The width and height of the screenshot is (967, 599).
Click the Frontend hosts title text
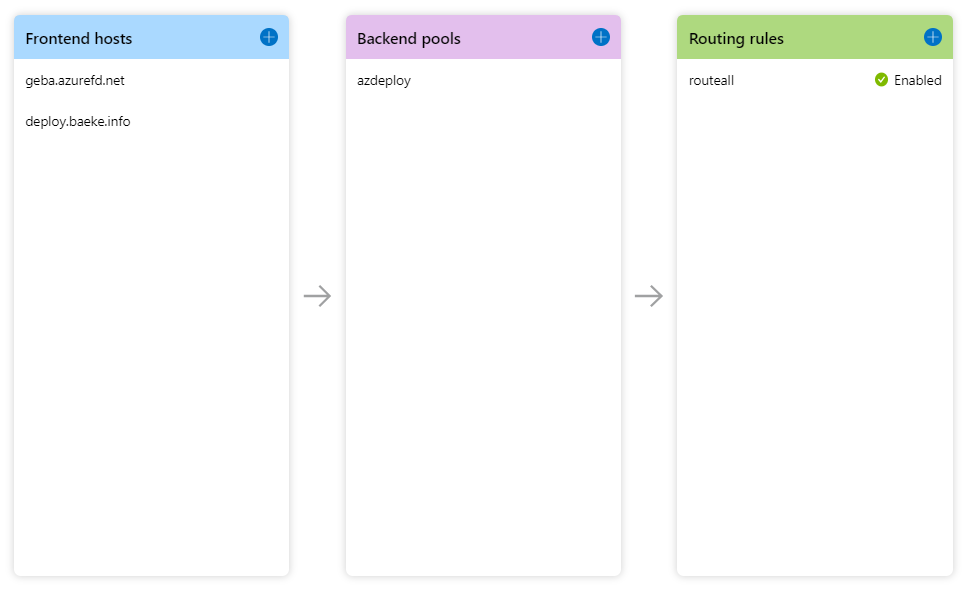coord(79,39)
